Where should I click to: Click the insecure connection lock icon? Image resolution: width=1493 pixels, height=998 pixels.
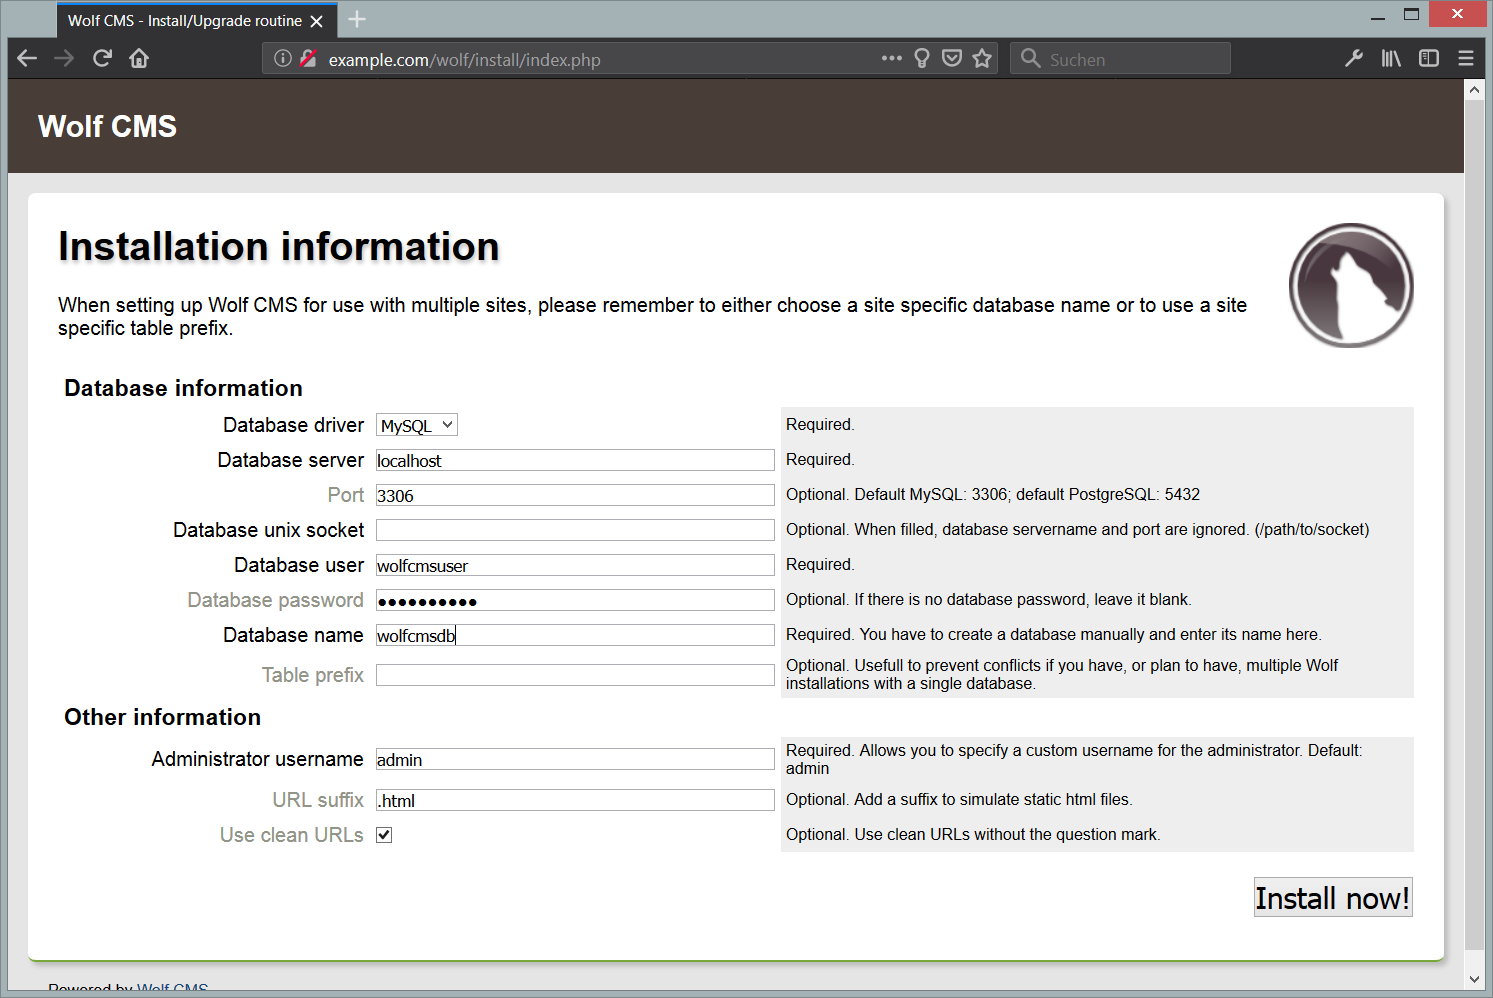click(308, 58)
